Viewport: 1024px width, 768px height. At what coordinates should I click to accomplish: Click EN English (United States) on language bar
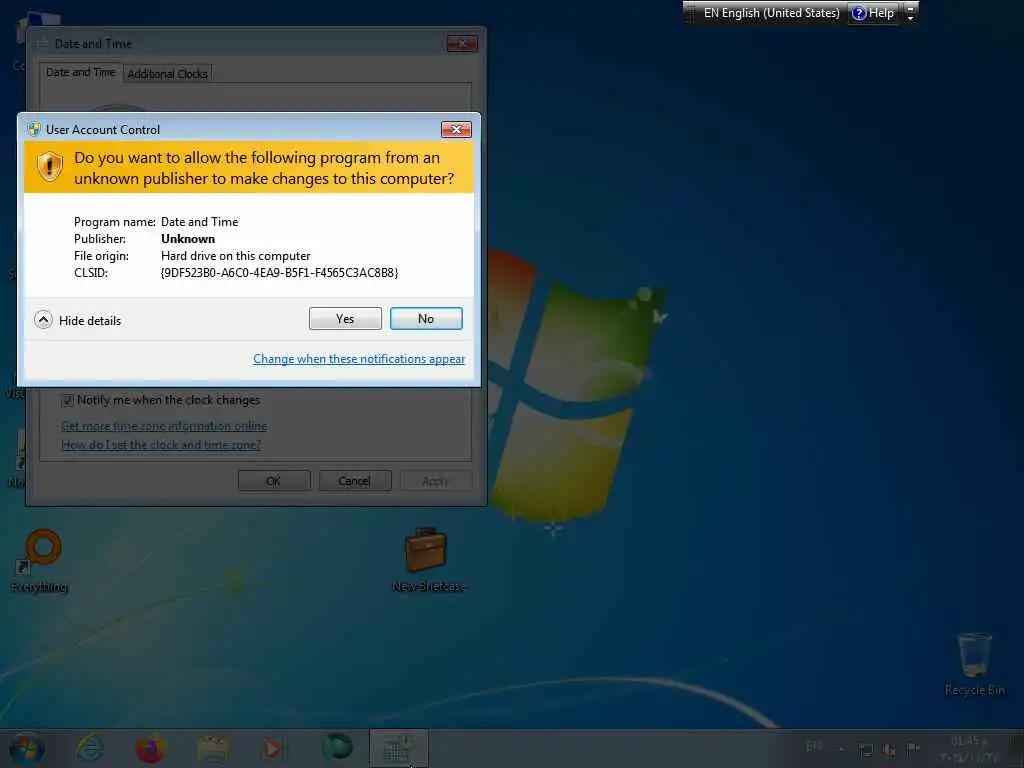coord(771,12)
